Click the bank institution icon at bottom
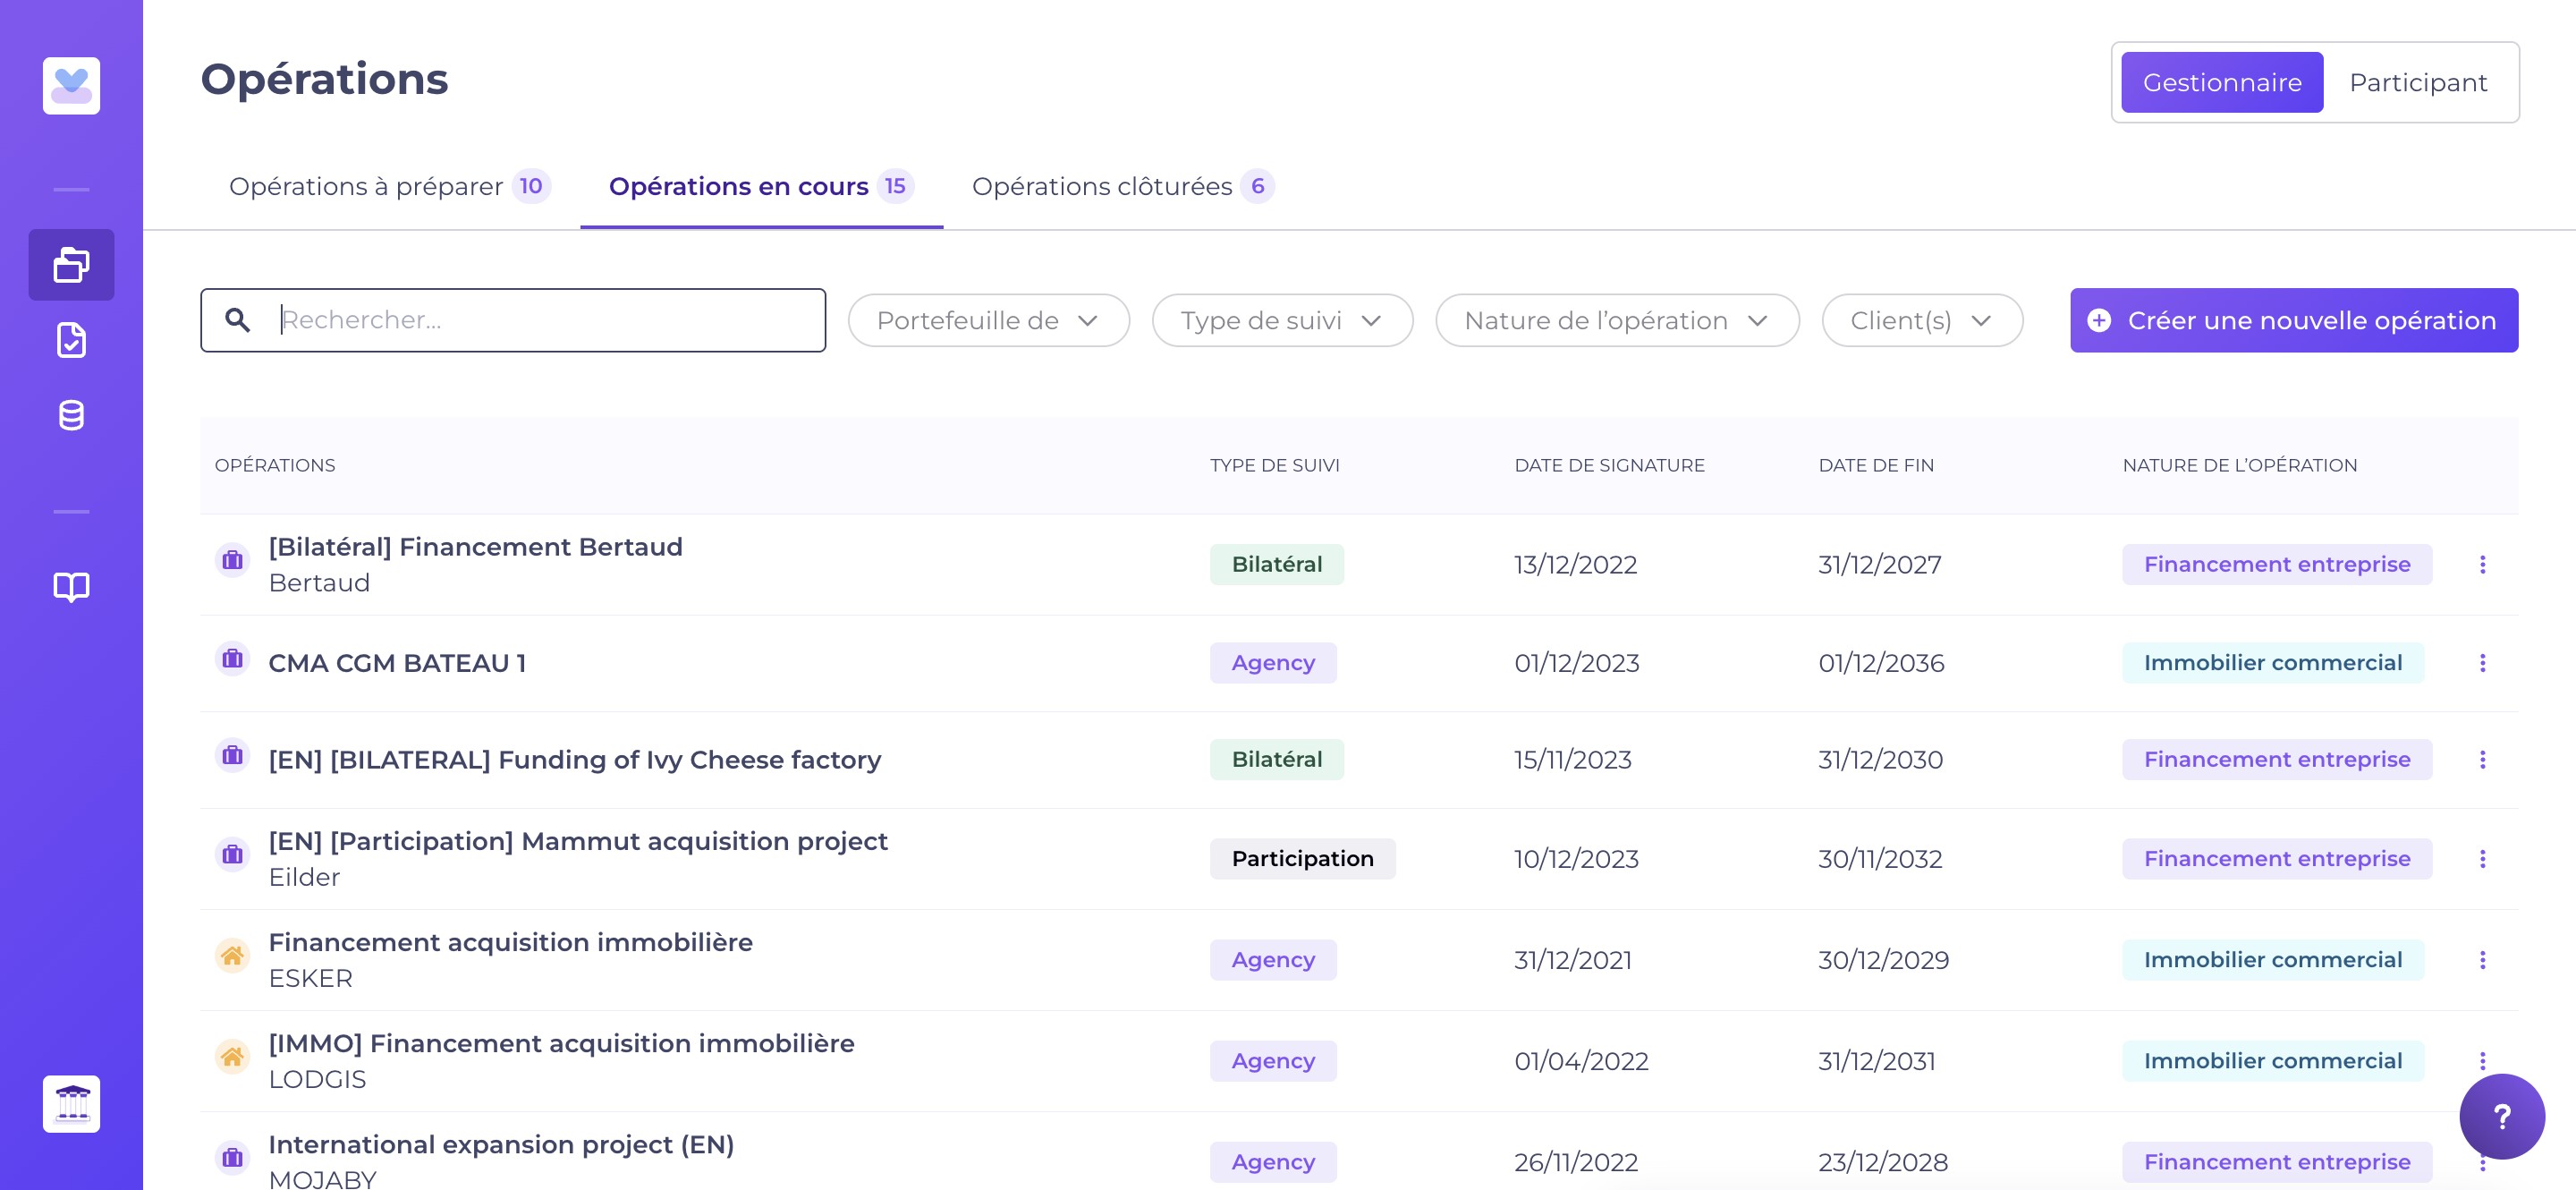2576x1190 pixels. [71, 1103]
